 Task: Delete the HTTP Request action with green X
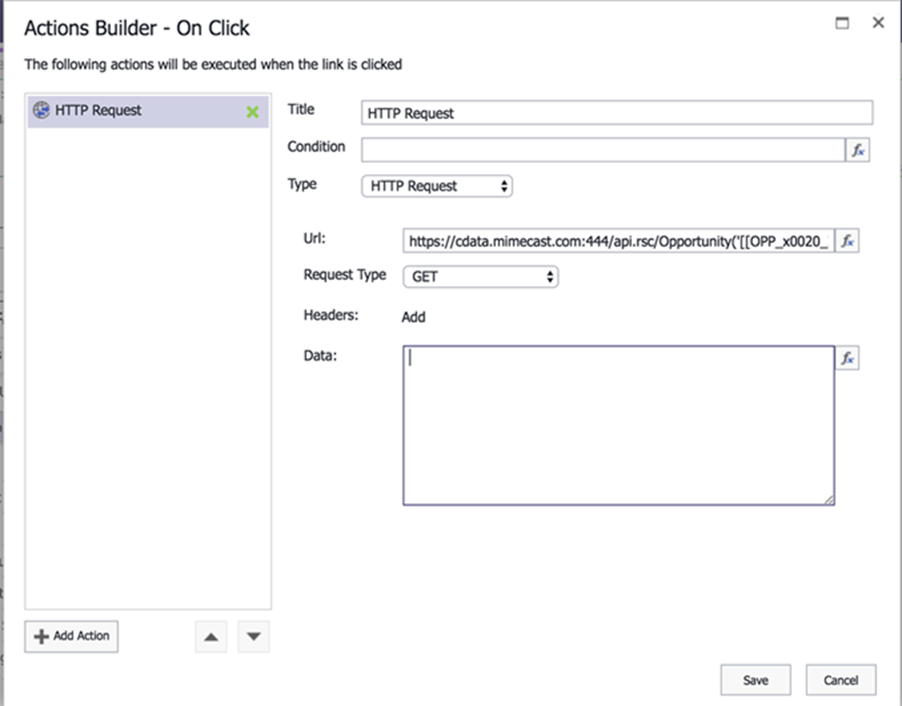pyautogui.click(x=252, y=112)
